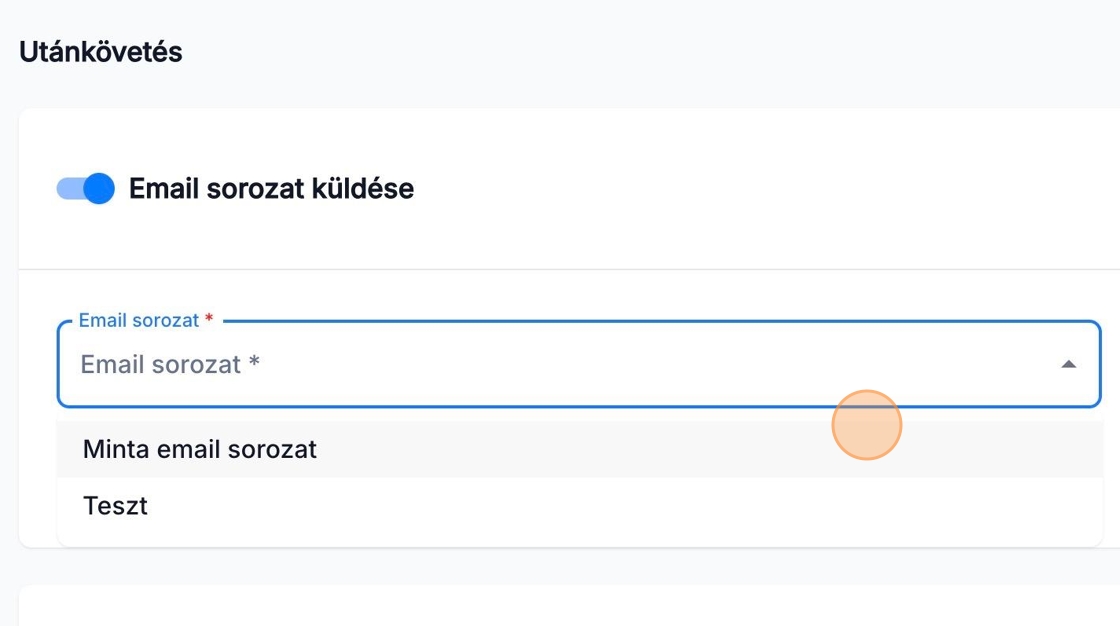
Task: Click the floating Email sorozat field label
Action: coord(138,321)
